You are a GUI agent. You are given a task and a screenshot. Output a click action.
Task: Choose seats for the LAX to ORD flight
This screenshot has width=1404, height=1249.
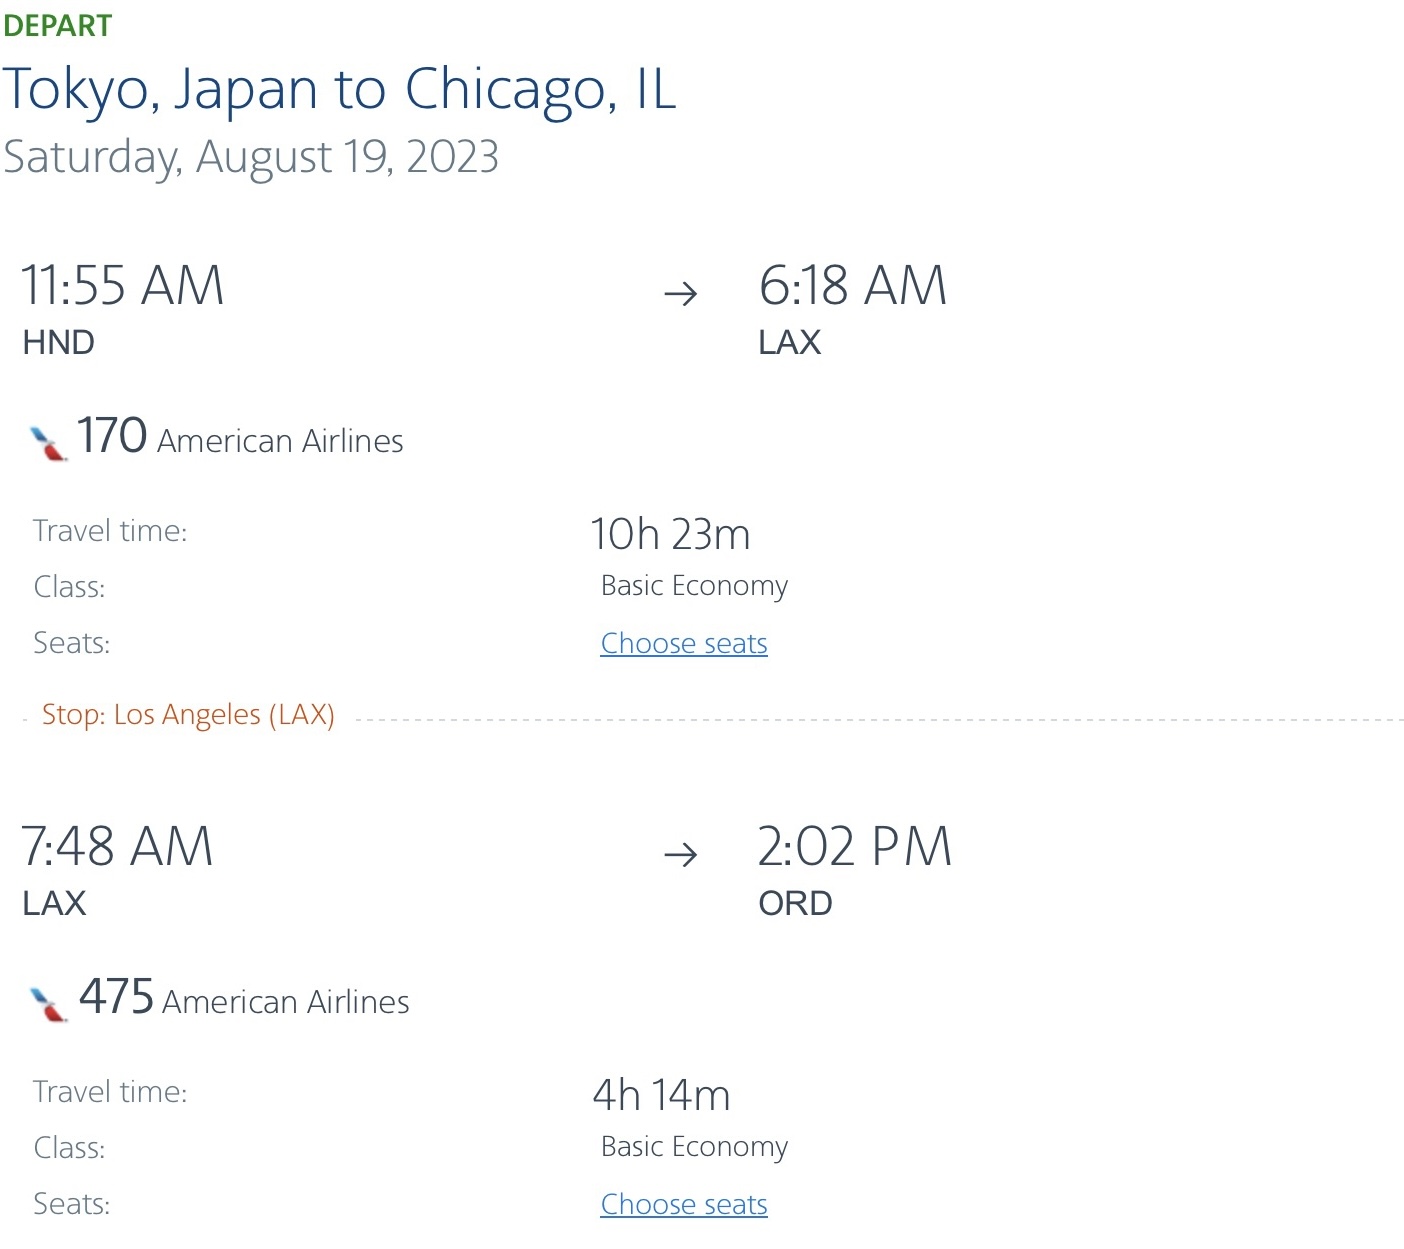point(684,1205)
